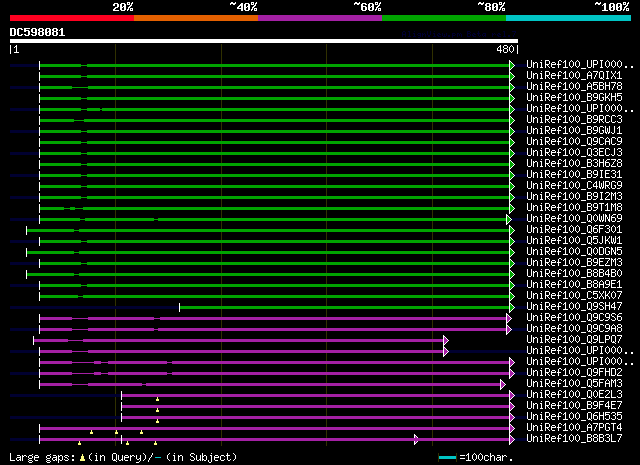
Task: Click the purple Q9LPQ7 alignment bar
Action: click(x=239, y=340)
